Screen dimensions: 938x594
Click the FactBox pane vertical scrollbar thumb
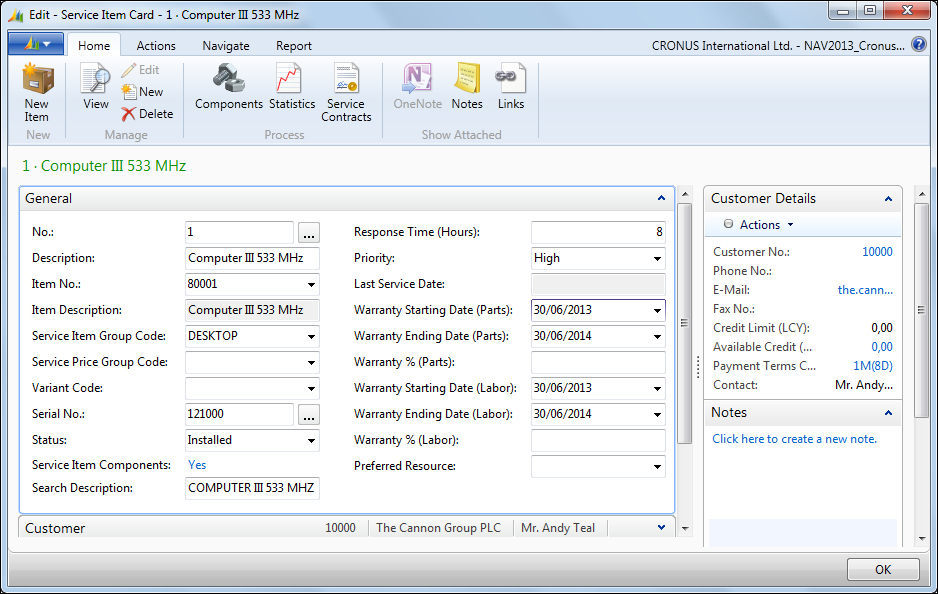pos(921,310)
